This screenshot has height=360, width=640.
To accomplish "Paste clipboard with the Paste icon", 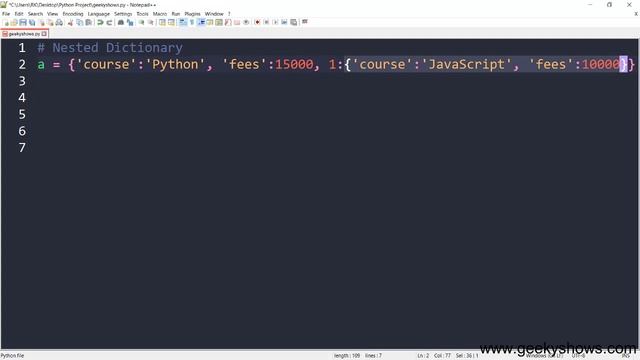I will (88, 22).
